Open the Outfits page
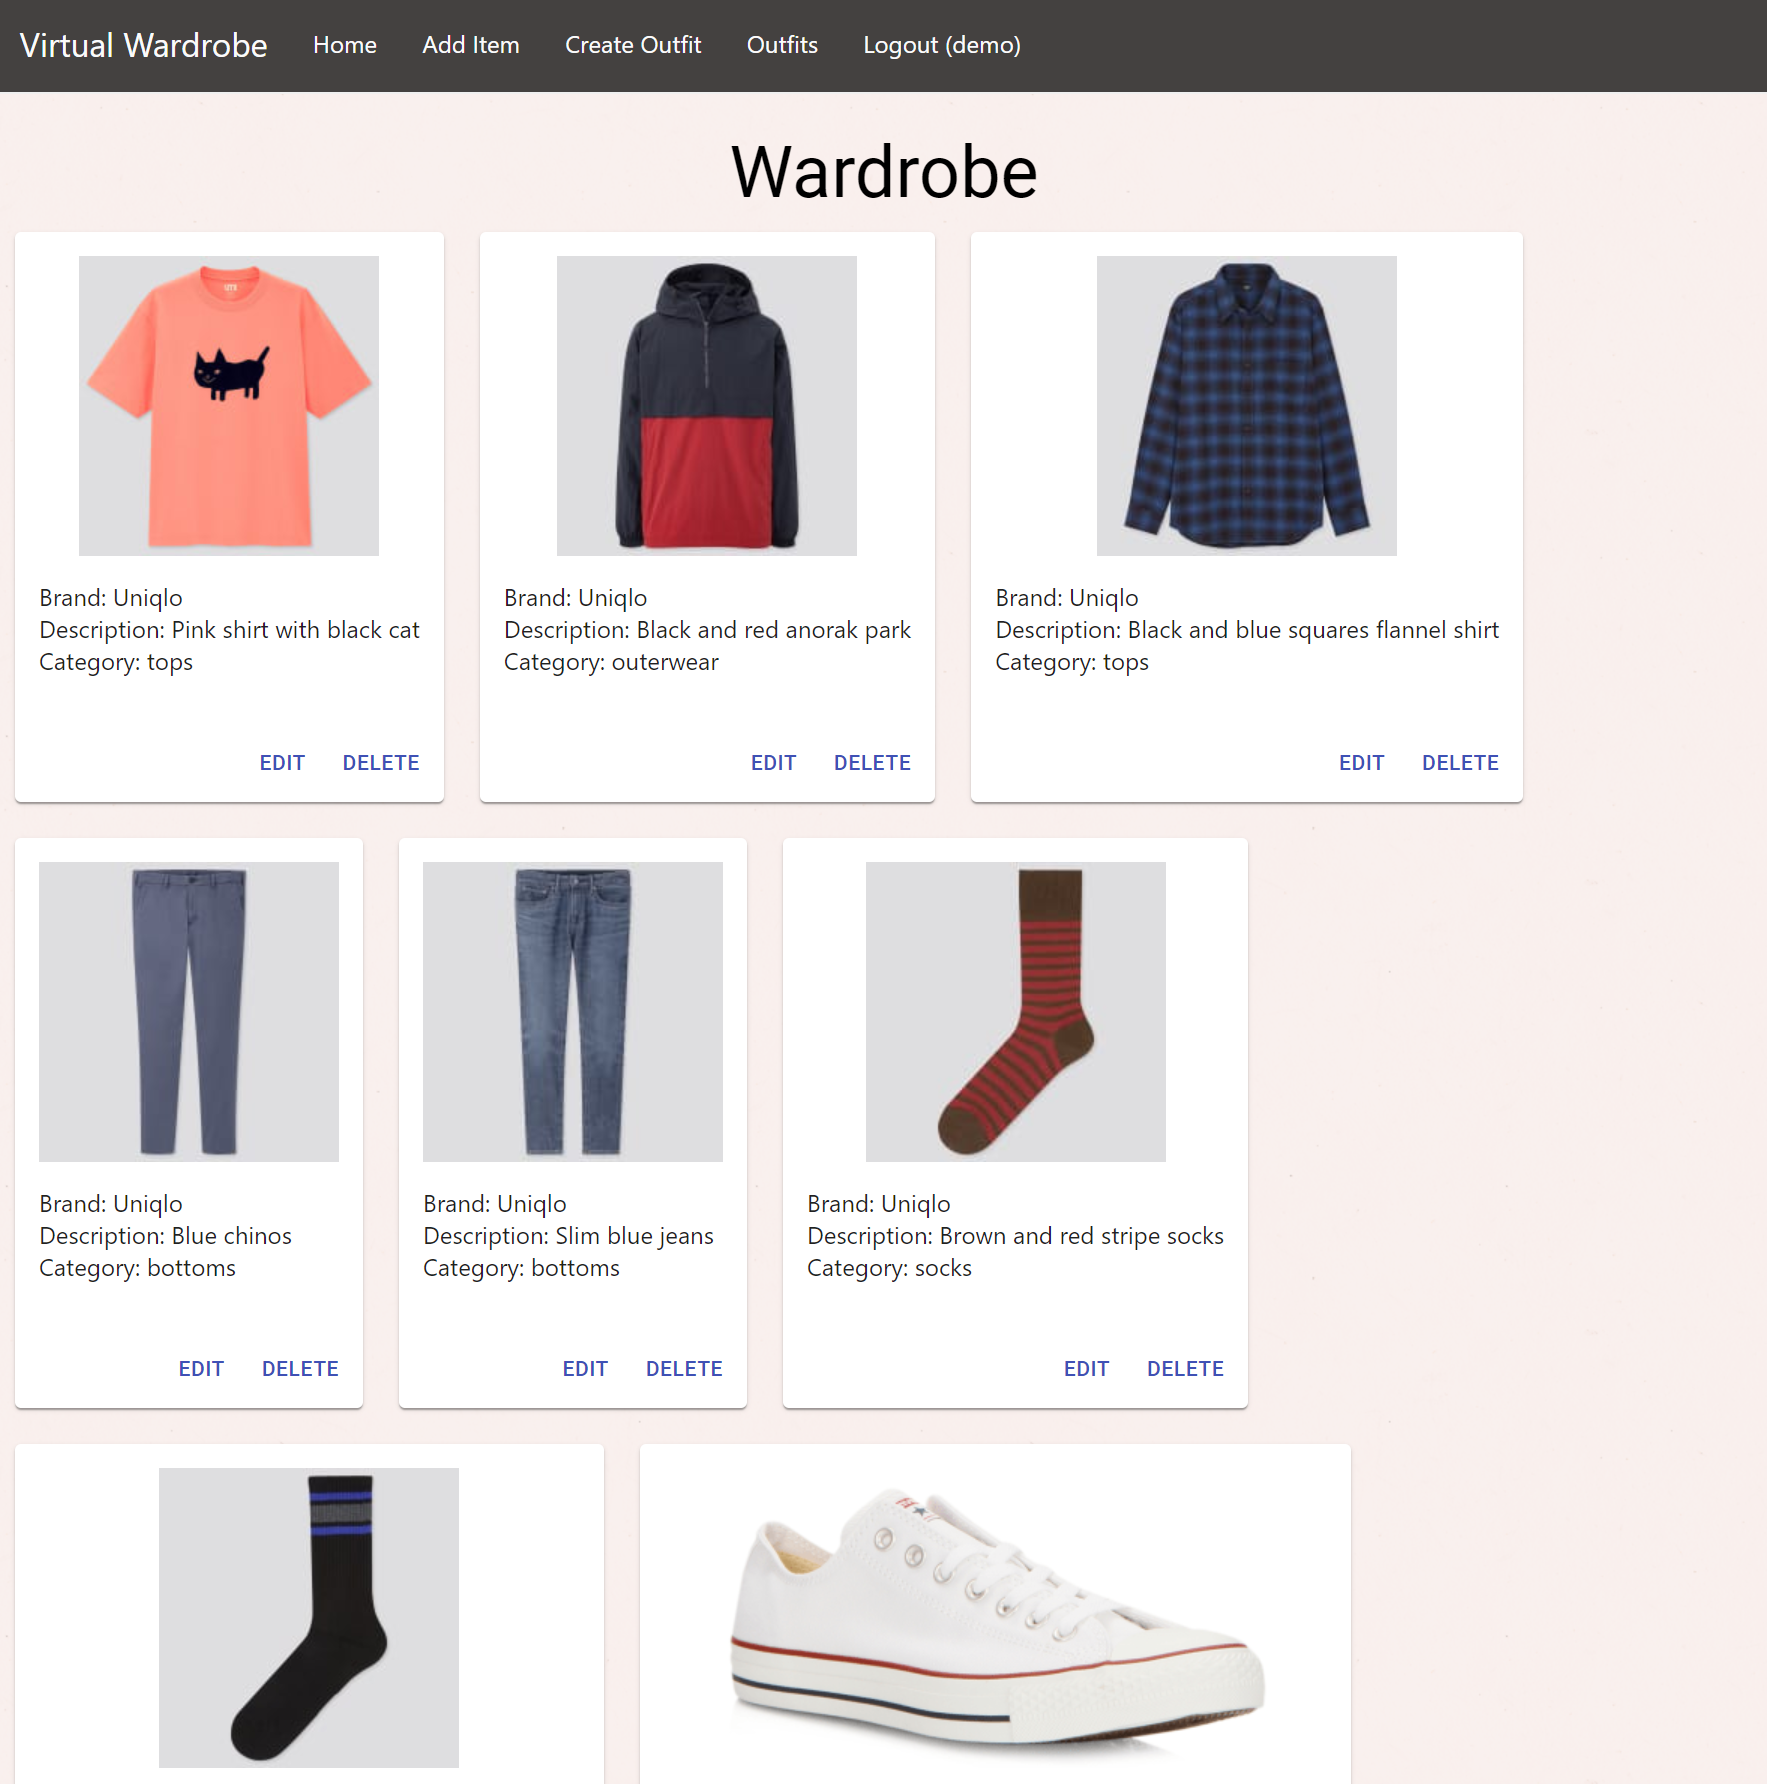The image size is (1767, 1784). 782,45
